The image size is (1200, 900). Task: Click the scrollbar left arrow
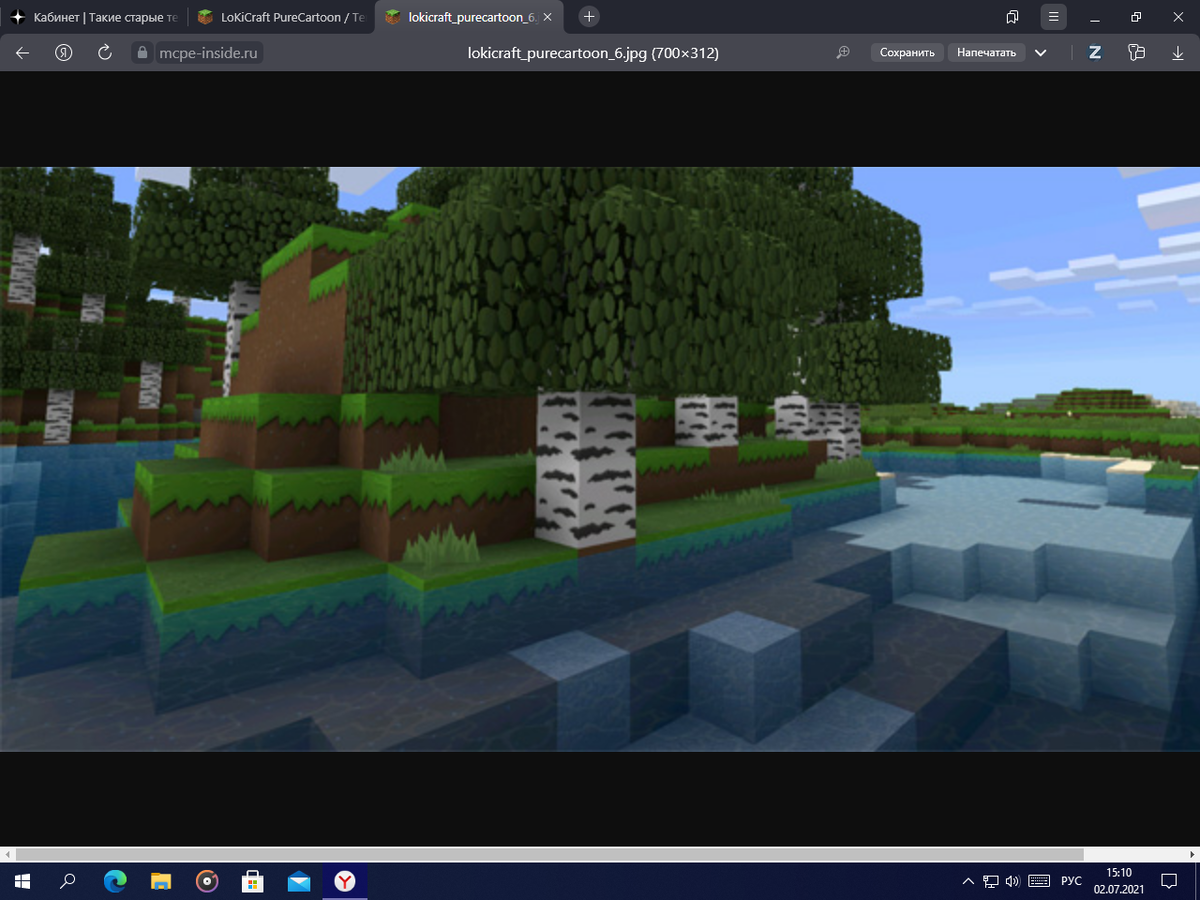7,856
